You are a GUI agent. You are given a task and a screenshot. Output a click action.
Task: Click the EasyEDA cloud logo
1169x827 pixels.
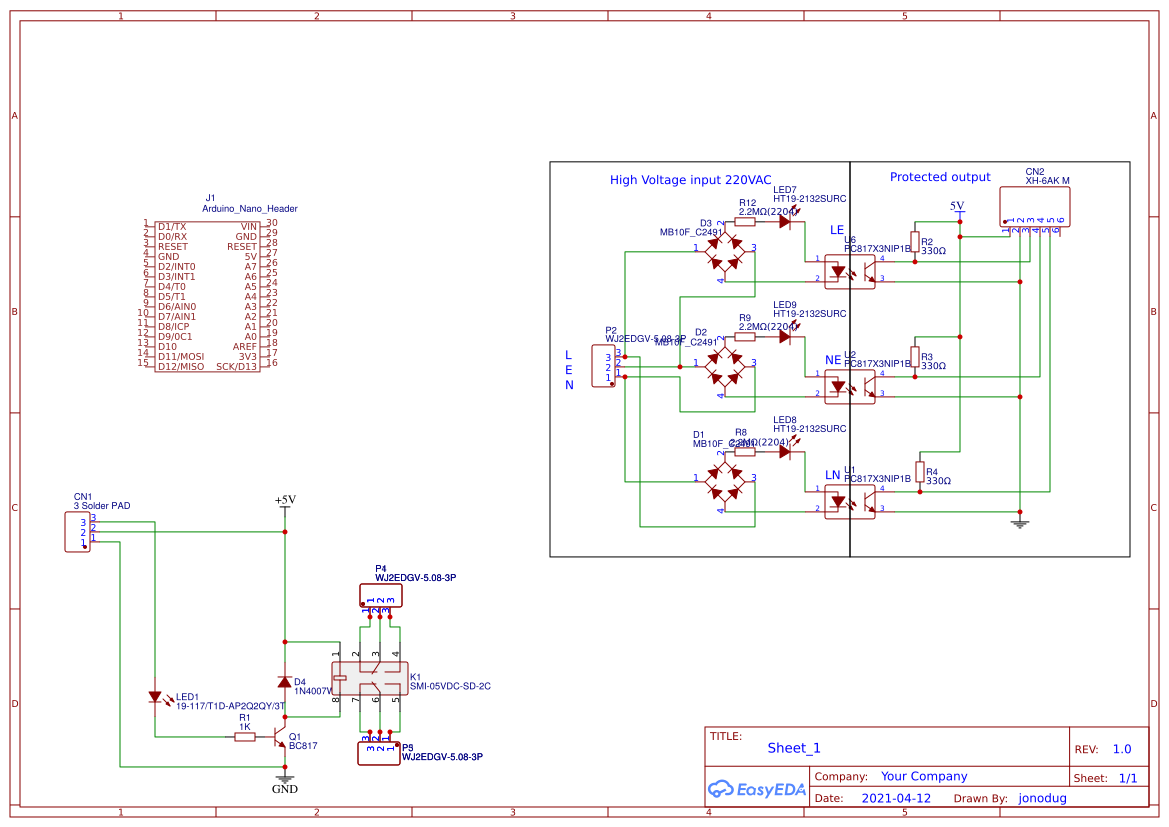point(722,789)
